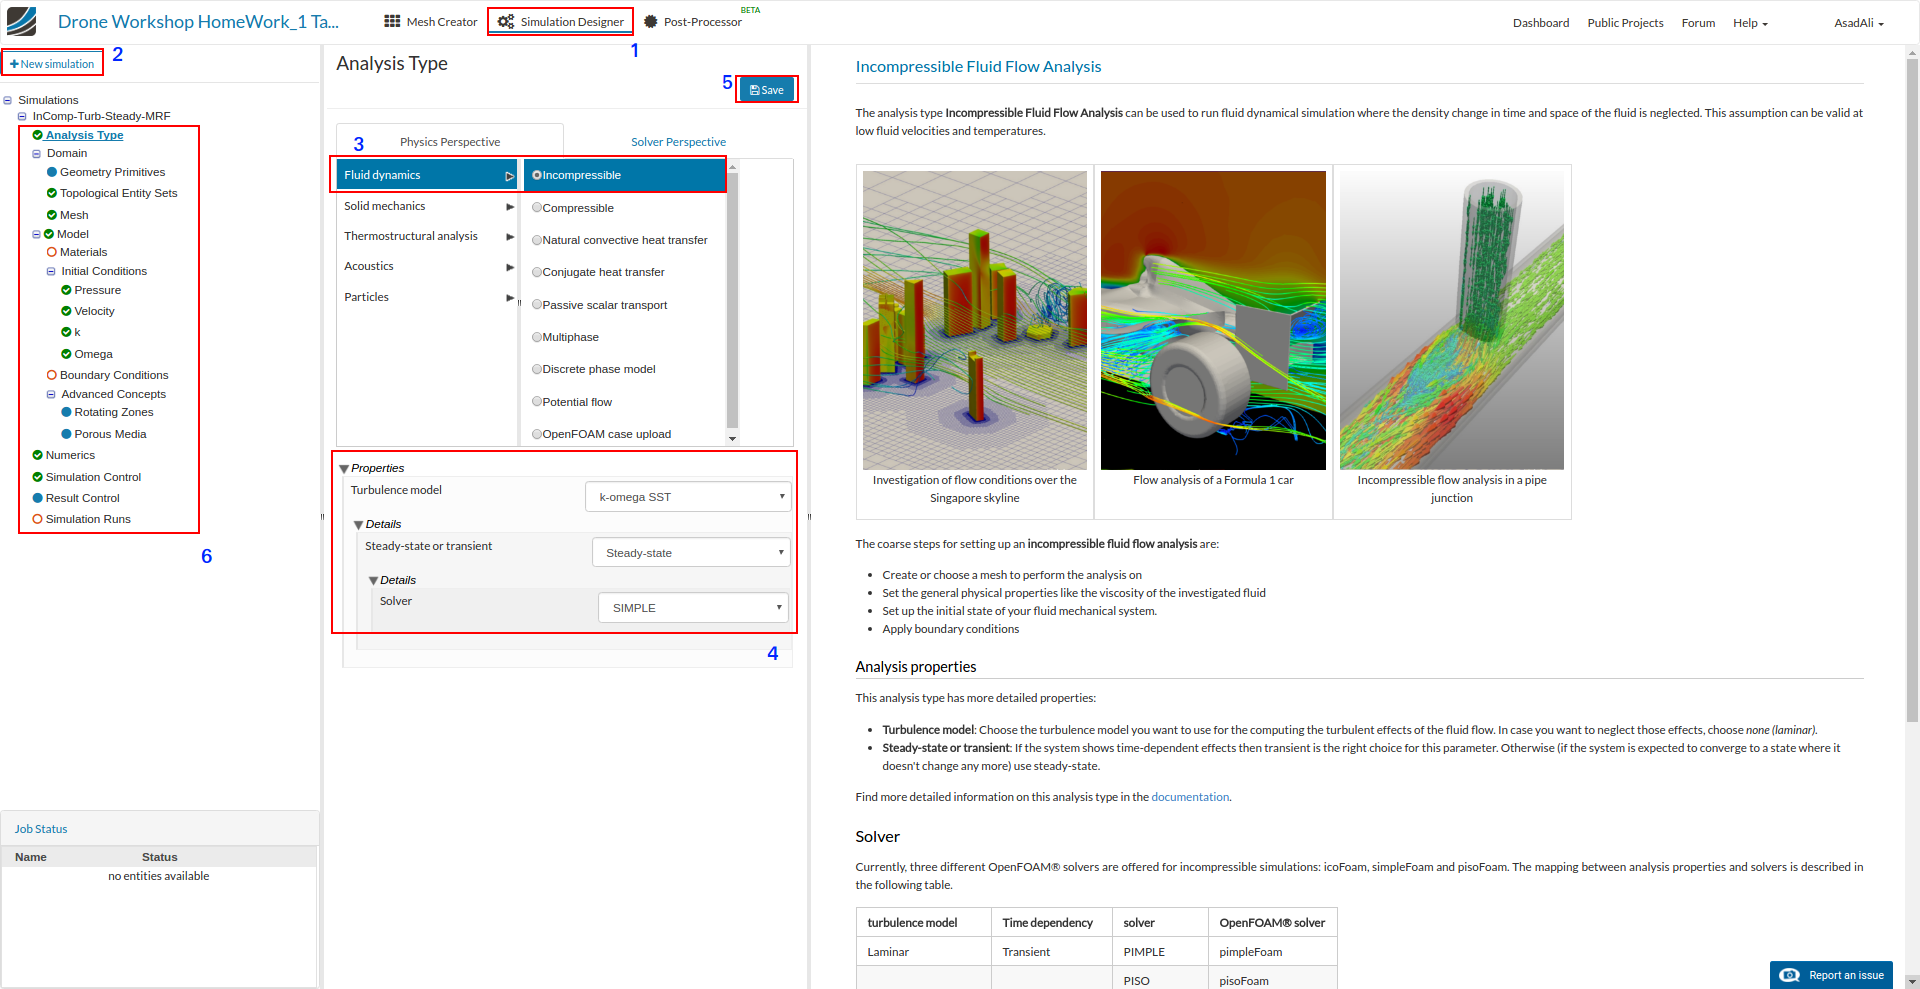Screen dimensions: 1920x989
Task: Click red circle icon beside Materials
Action: (x=52, y=252)
